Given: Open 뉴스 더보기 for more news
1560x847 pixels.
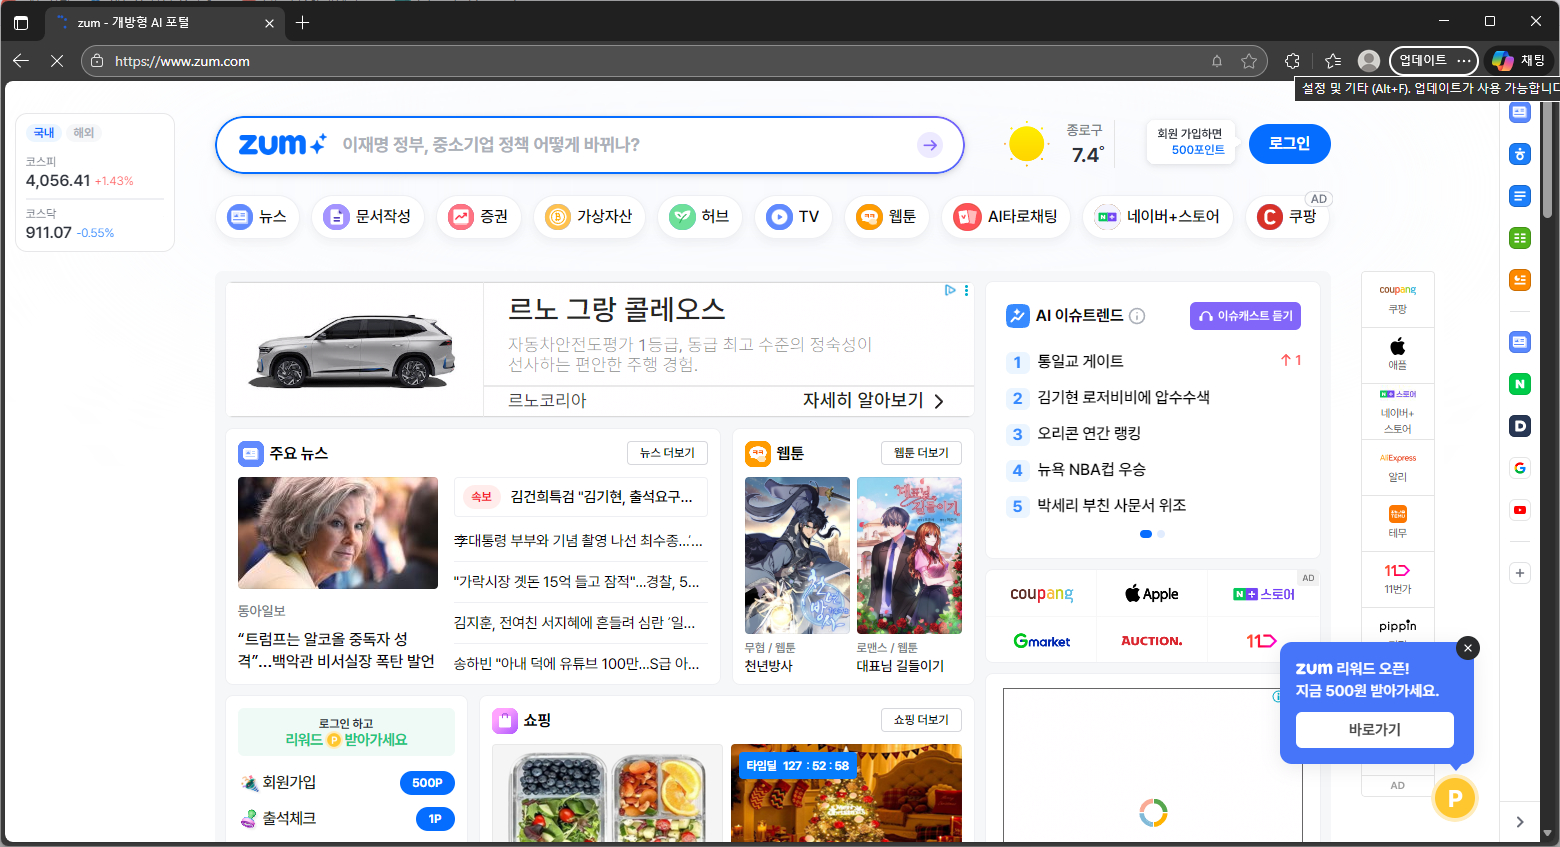Looking at the screenshot, I should [667, 453].
